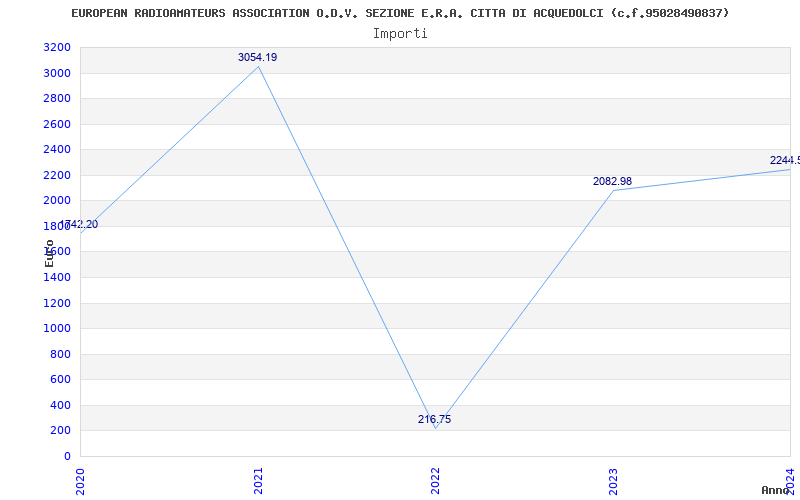Click the chart title with Acquedolci text

(x=400, y=13)
